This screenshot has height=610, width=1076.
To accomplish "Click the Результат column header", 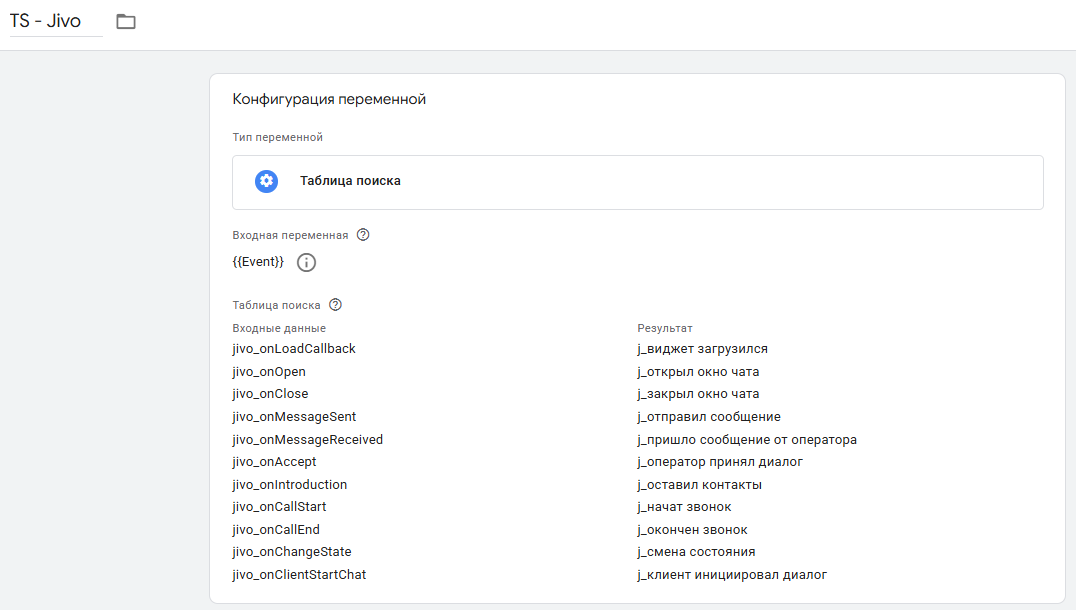I will (664, 328).
